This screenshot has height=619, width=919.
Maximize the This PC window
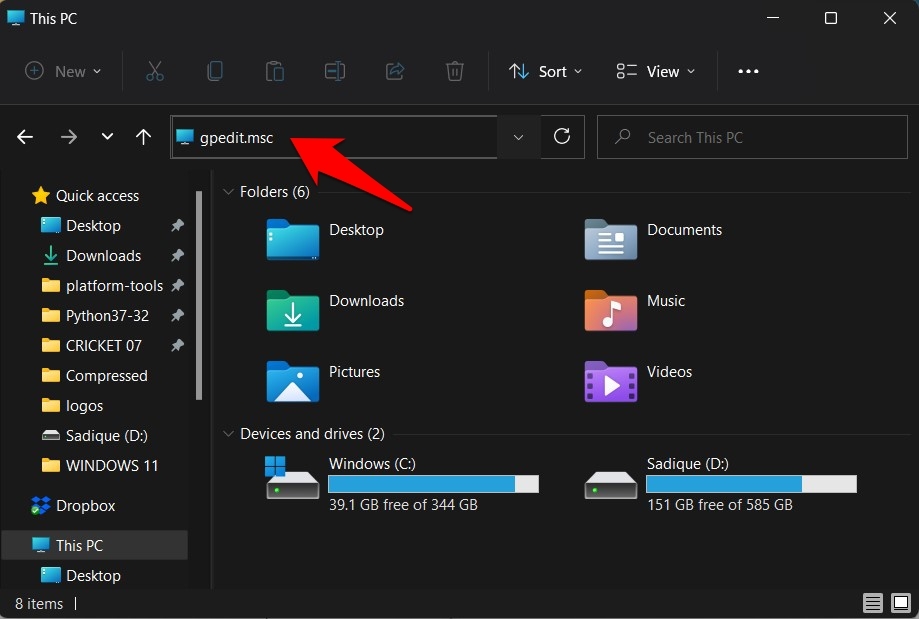(830, 18)
